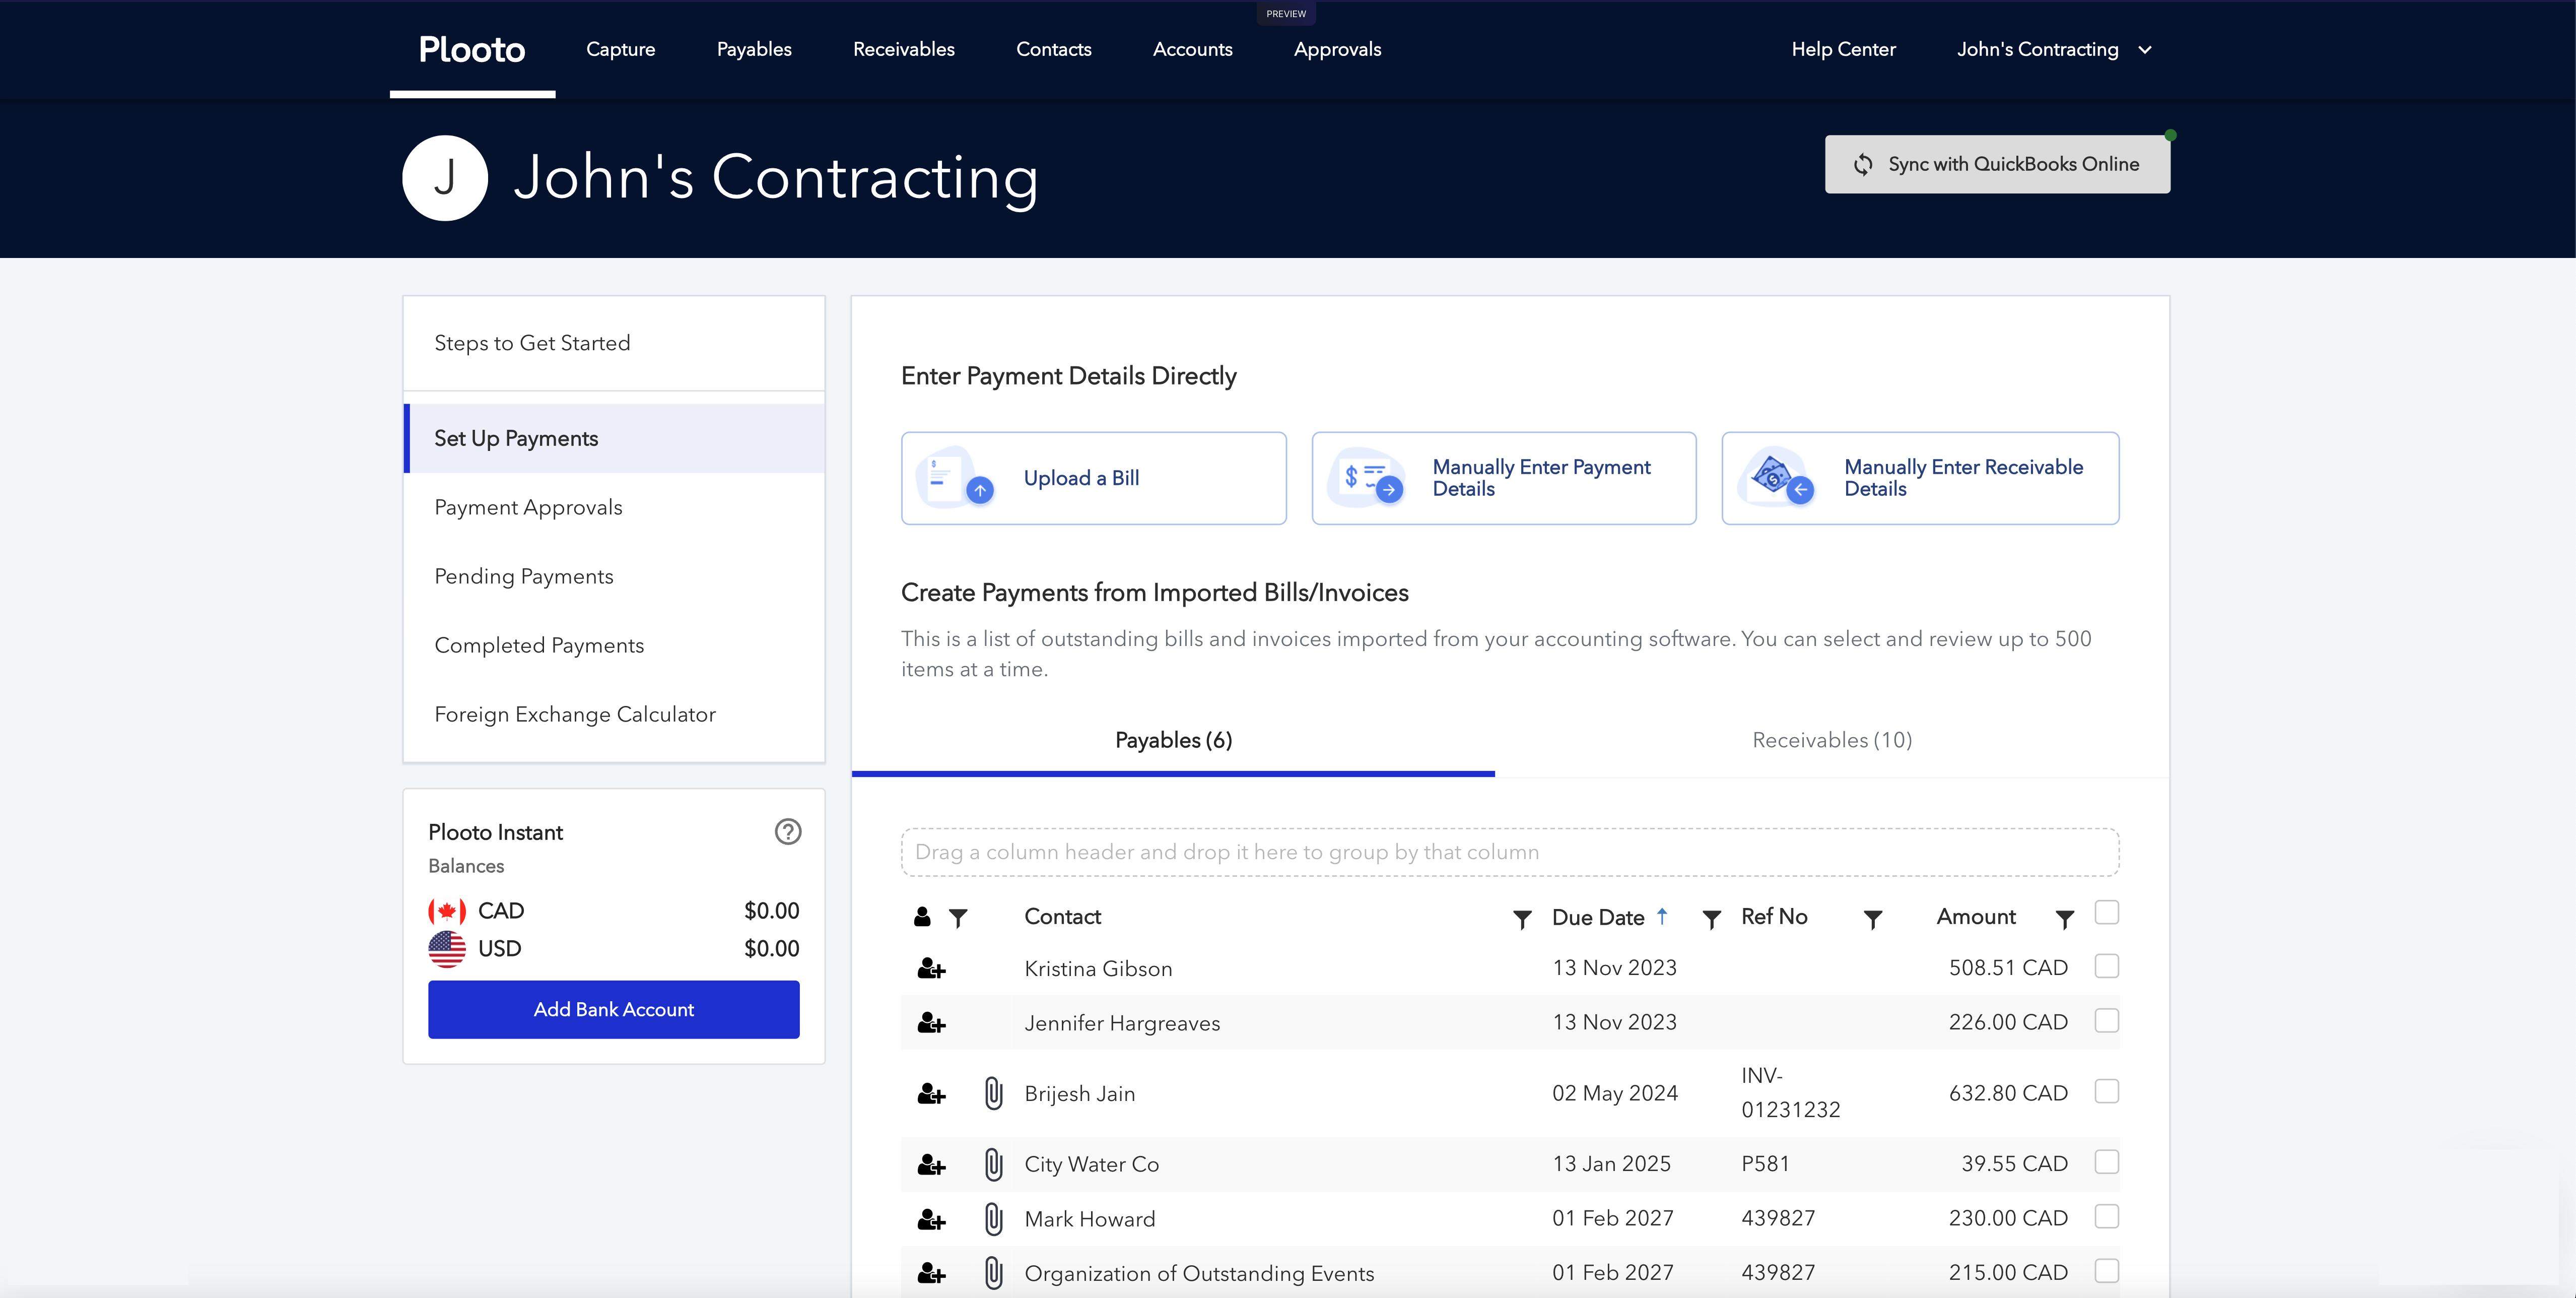Image resolution: width=2576 pixels, height=1298 pixels.
Task: Expand the John's Contracting account dropdown
Action: 2145,50
